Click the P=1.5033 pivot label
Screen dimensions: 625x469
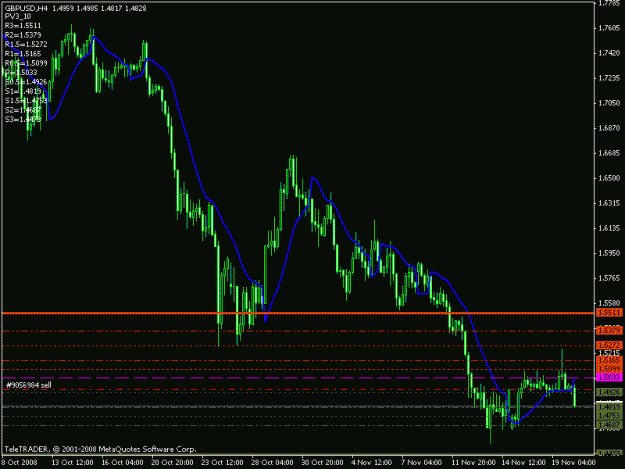point(21,72)
